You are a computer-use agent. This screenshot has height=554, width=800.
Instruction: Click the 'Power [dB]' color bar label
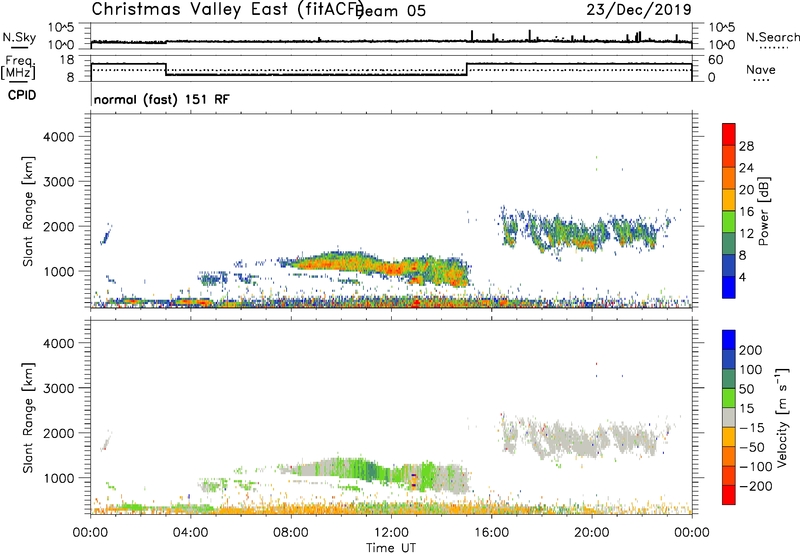[x=763, y=211]
